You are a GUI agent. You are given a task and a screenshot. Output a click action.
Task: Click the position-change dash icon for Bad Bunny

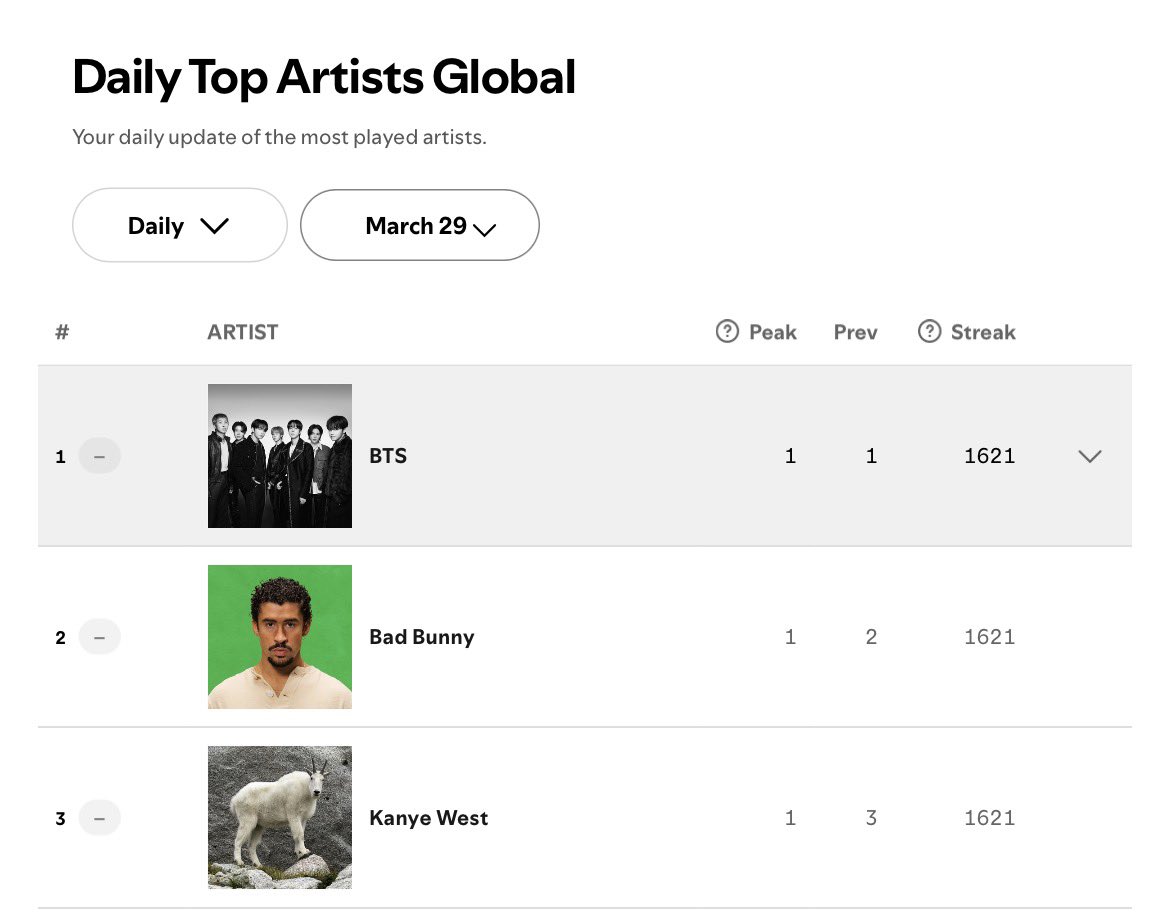coord(99,637)
